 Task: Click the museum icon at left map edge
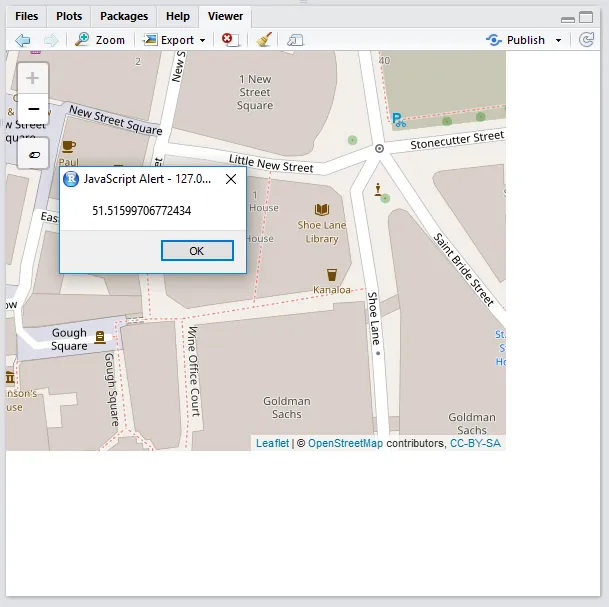(x=10, y=377)
